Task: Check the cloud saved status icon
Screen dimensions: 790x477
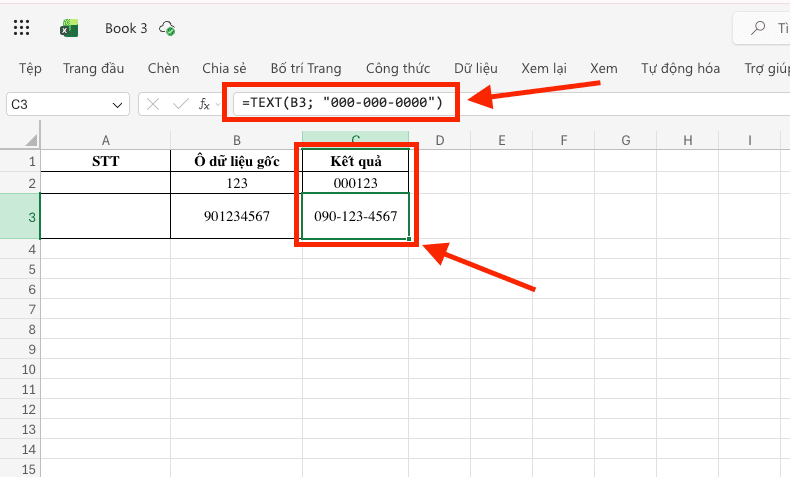Action: pyautogui.click(x=167, y=28)
